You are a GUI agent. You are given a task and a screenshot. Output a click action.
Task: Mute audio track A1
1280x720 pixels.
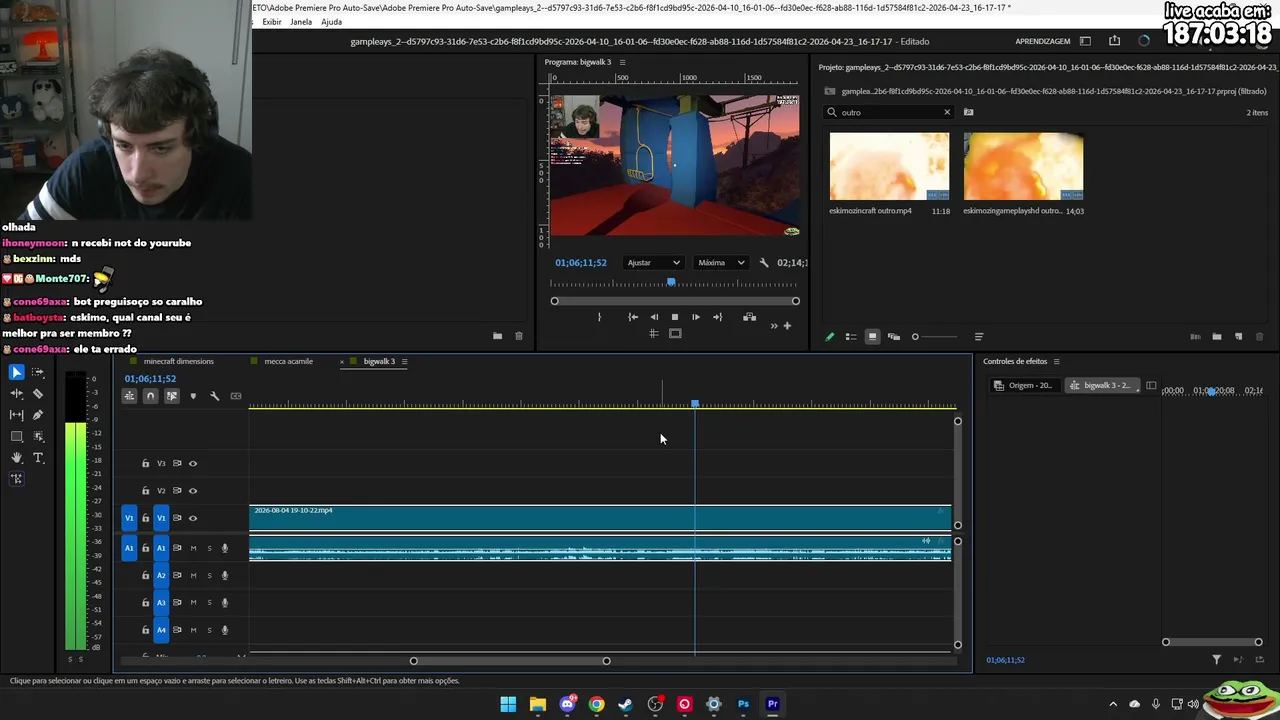(x=193, y=548)
